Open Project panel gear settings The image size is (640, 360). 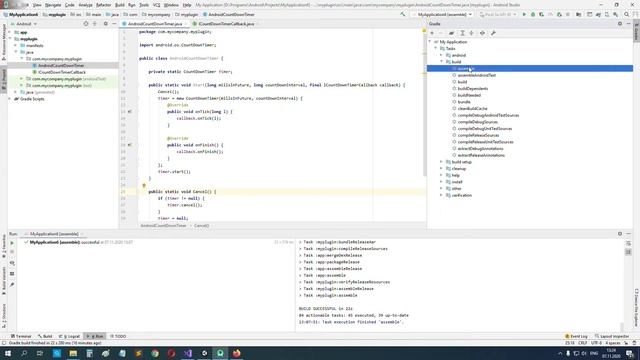tap(105, 24)
